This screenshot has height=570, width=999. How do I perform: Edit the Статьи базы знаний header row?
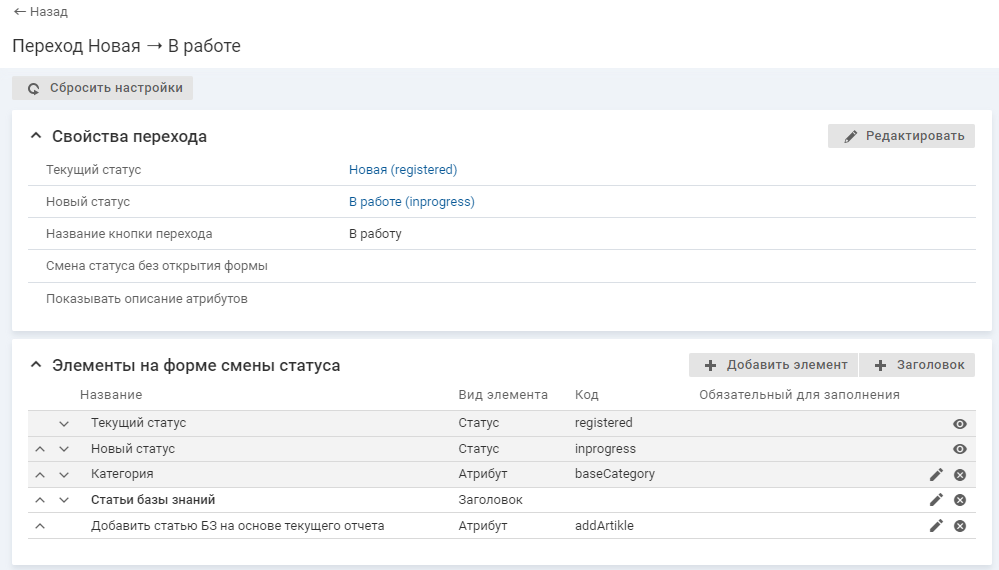pyautogui.click(x=936, y=500)
